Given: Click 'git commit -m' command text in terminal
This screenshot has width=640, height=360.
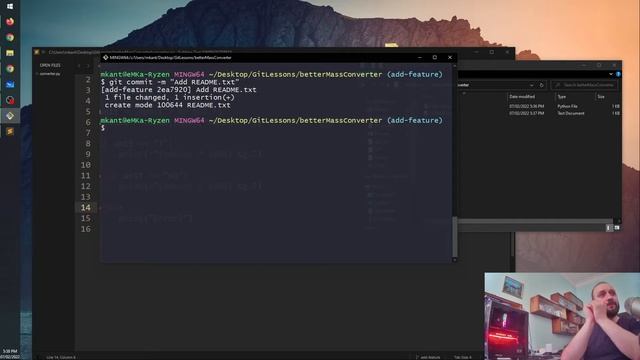Looking at the screenshot, I should click(138, 82).
